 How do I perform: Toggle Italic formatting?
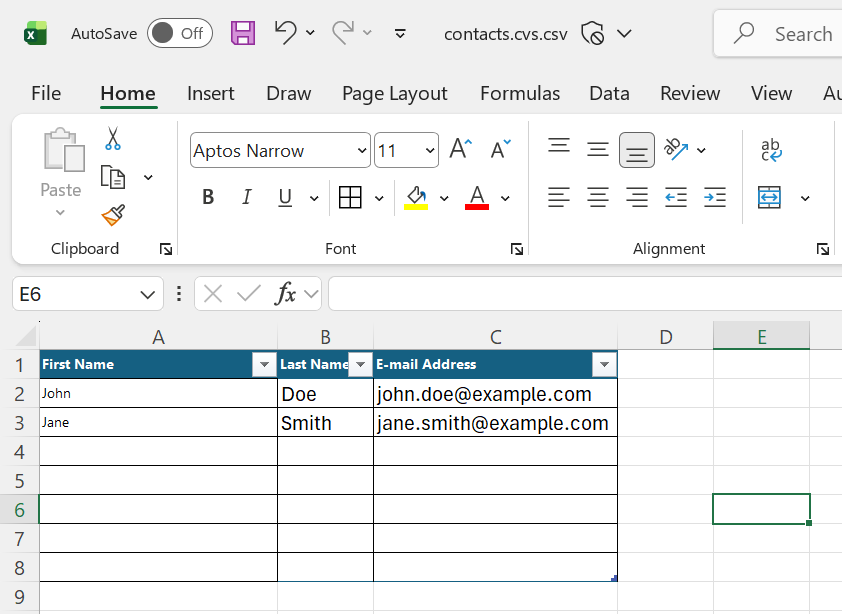coord(246,198)
